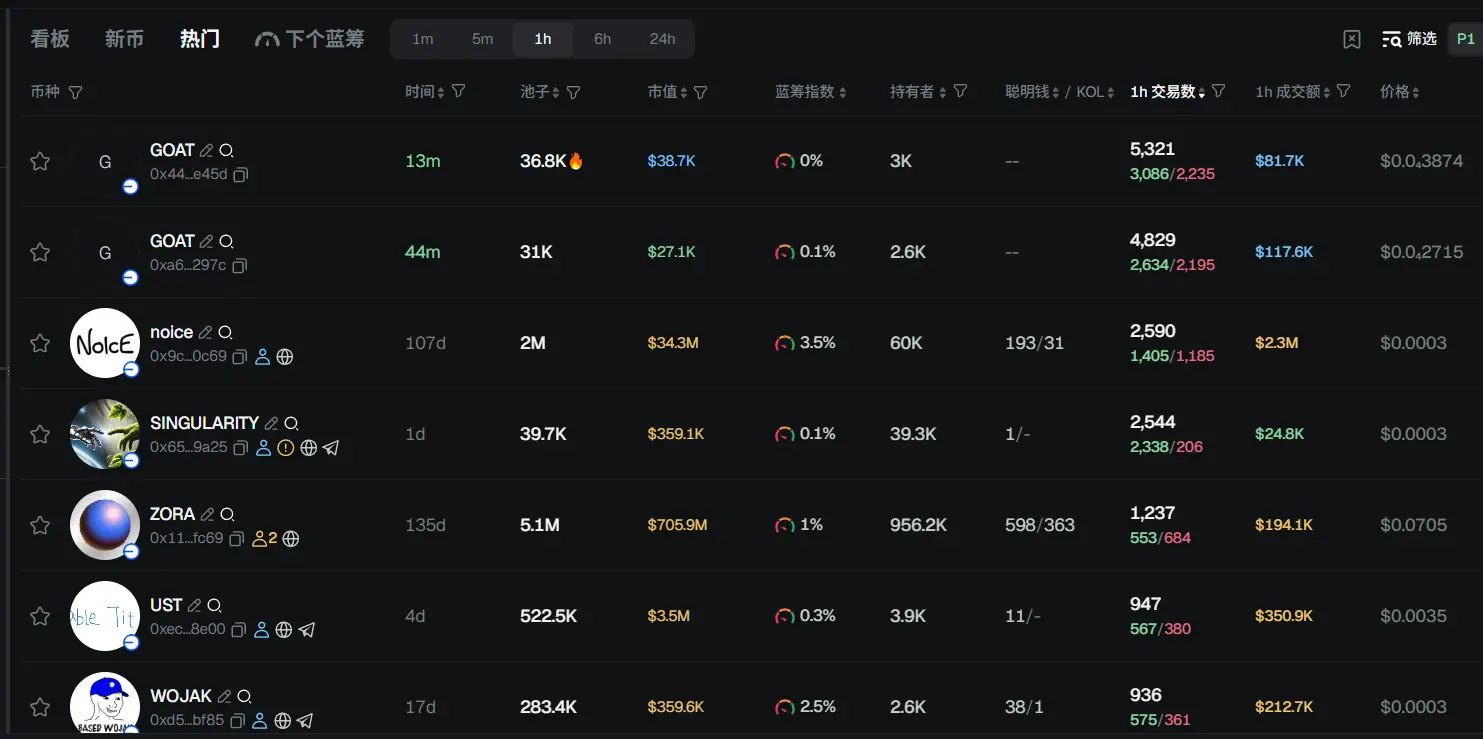Open UST Telegram icon
The width and height of the screenshot is (1483, 739).
[x=307, y=630]
